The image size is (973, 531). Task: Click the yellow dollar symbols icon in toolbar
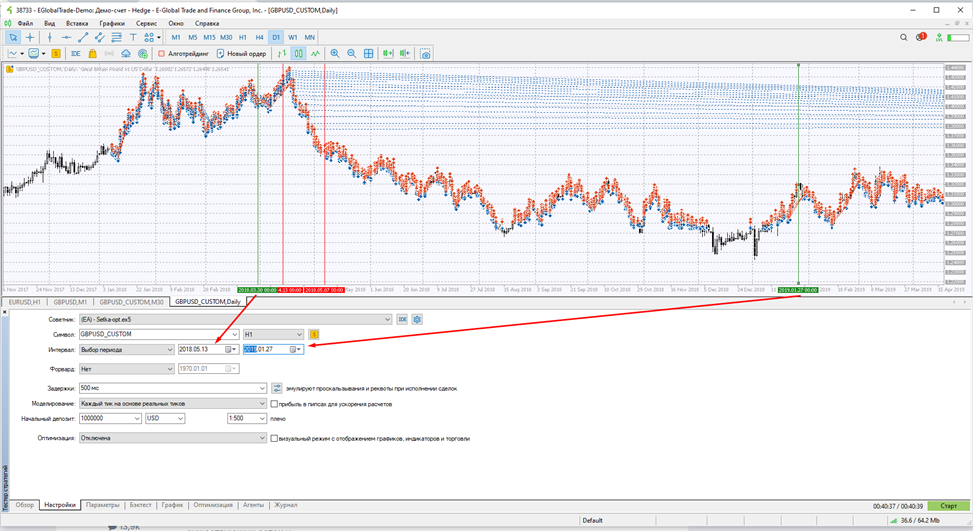(56, 53)
